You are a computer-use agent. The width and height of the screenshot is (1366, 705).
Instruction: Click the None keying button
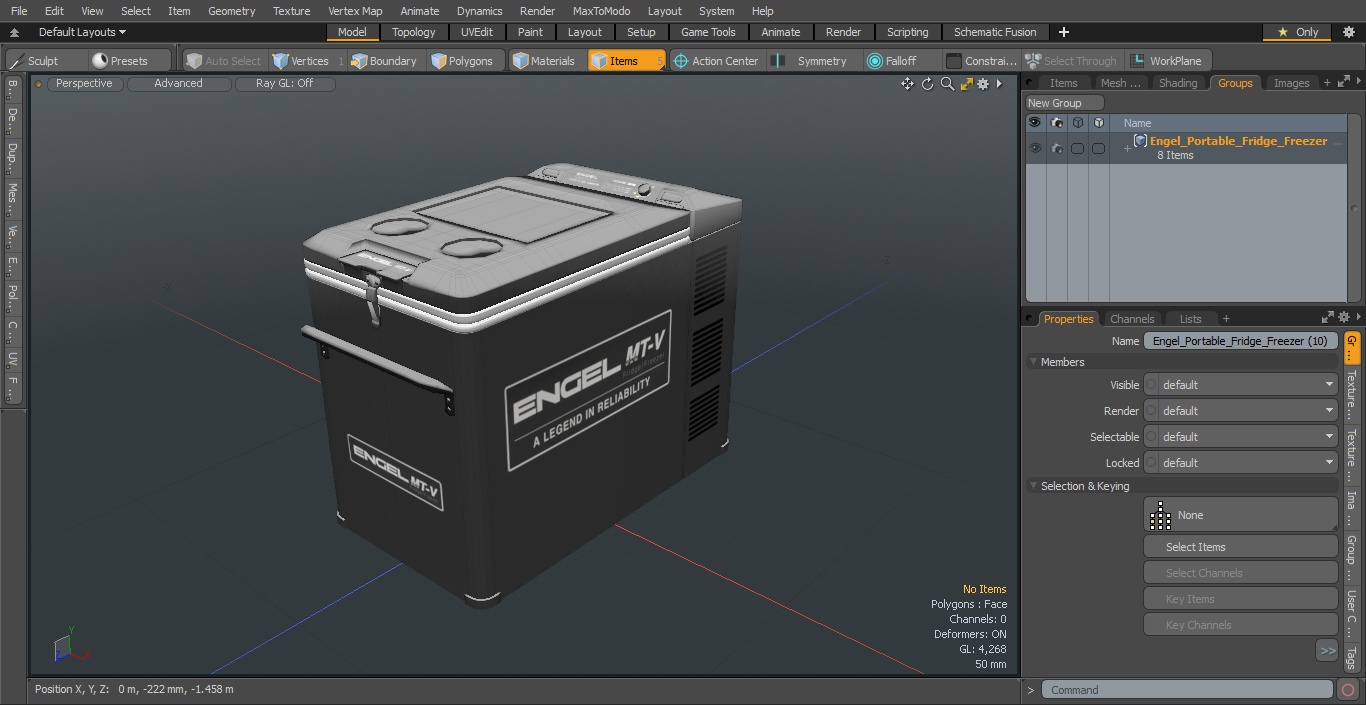point(1241,515)
